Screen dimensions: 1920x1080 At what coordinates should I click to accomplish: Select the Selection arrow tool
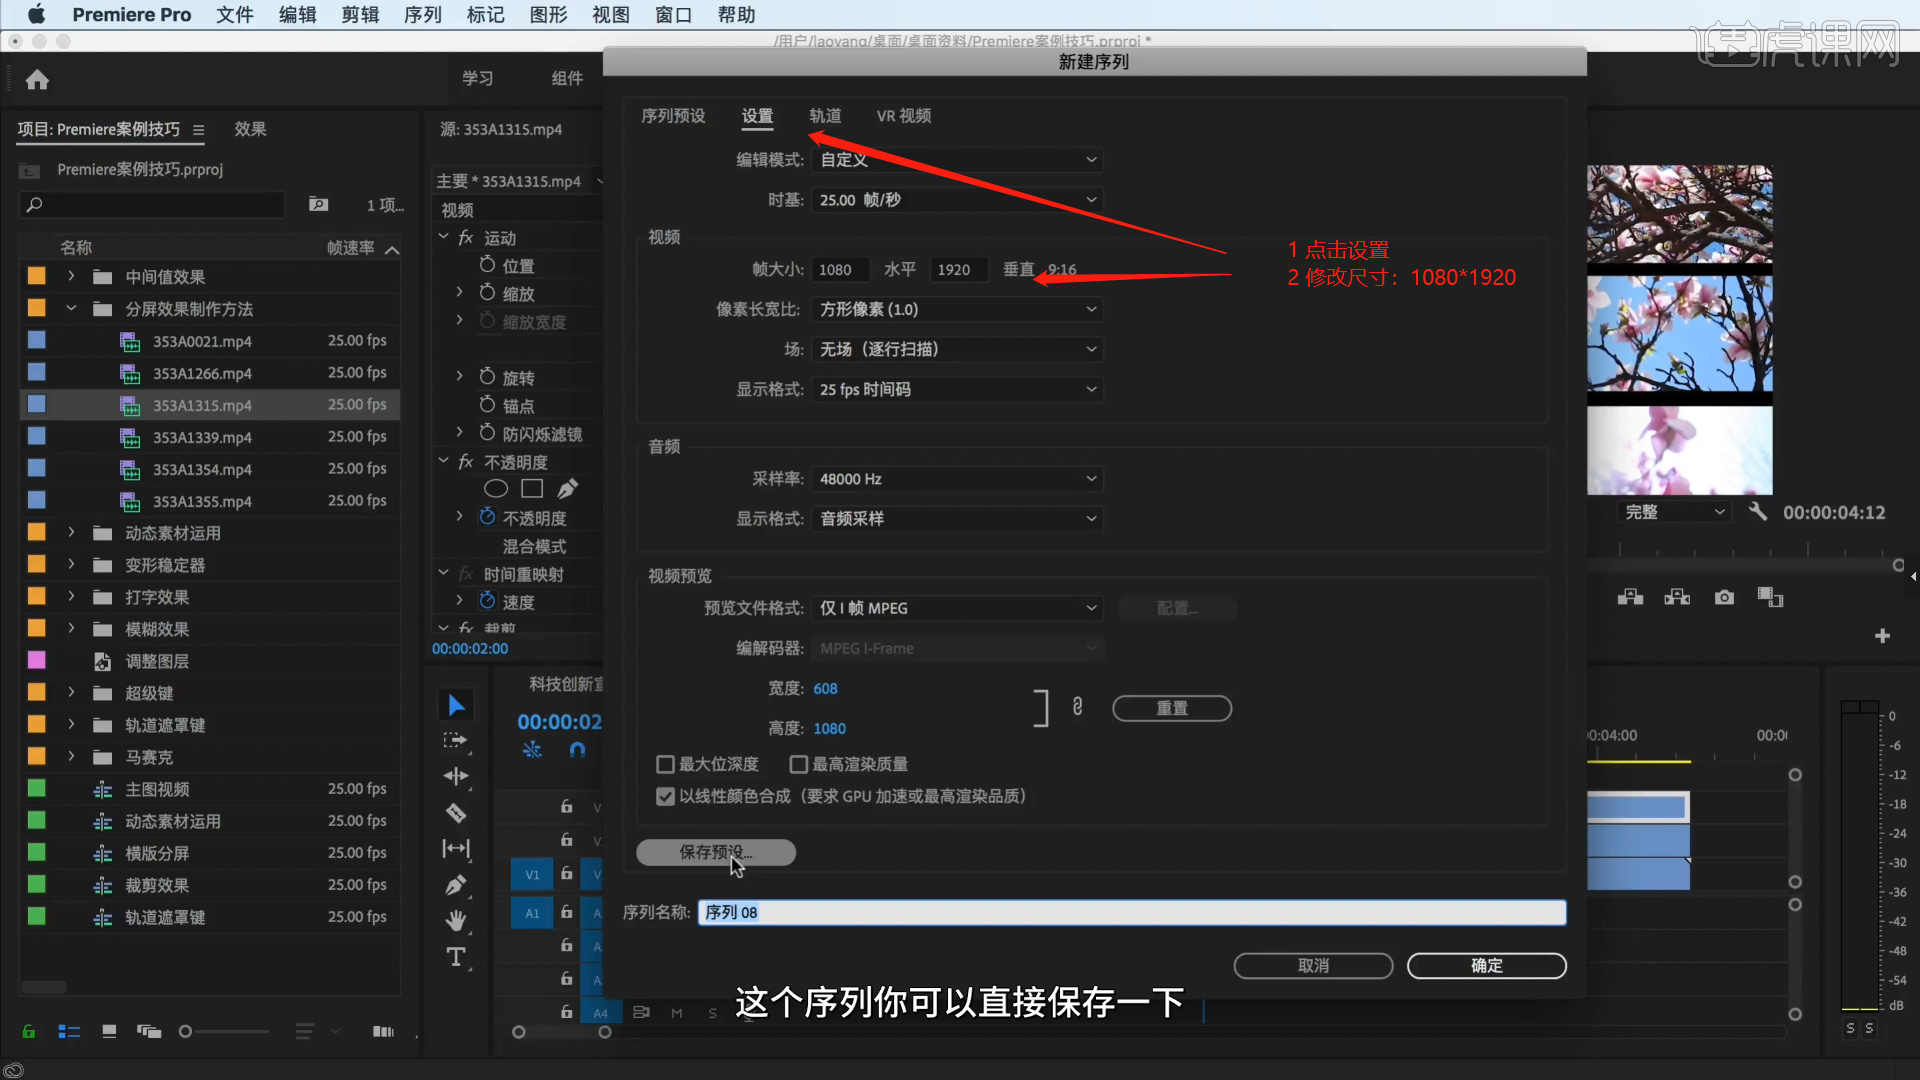pyautogui.click(x=456, y=706)
